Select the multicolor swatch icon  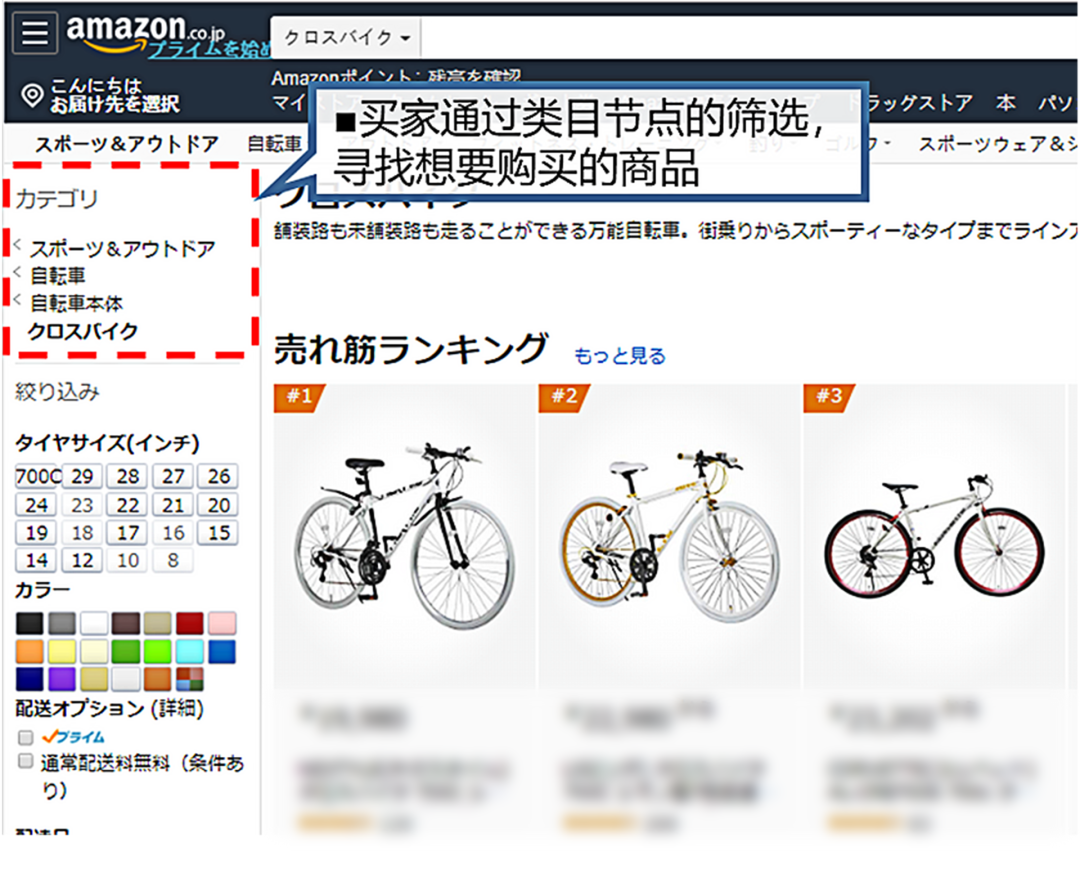coord(189,678)
